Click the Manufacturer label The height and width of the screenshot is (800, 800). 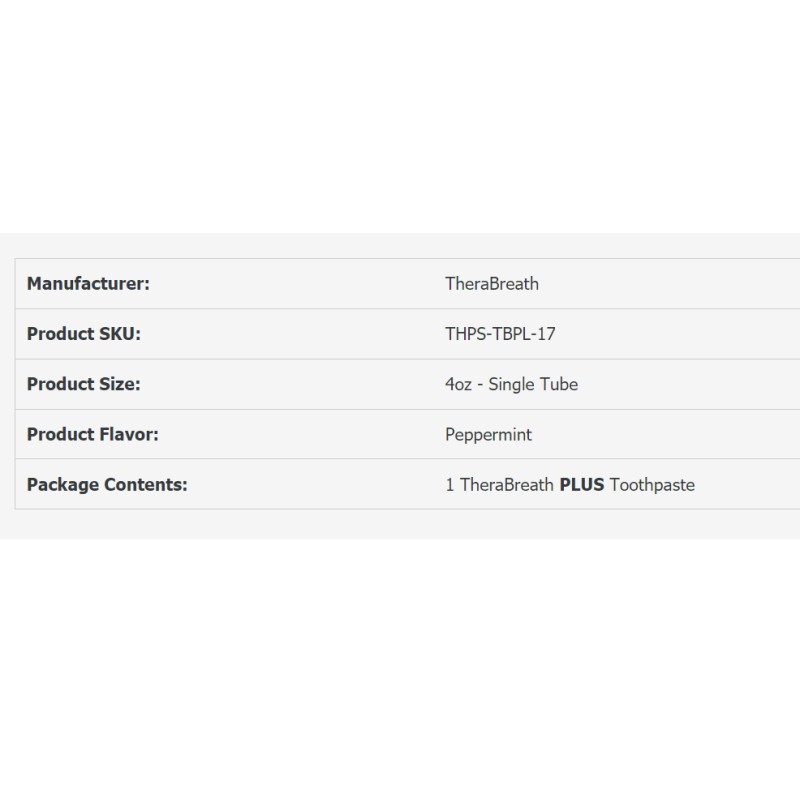pyautogui.click(x=88, y=284)
